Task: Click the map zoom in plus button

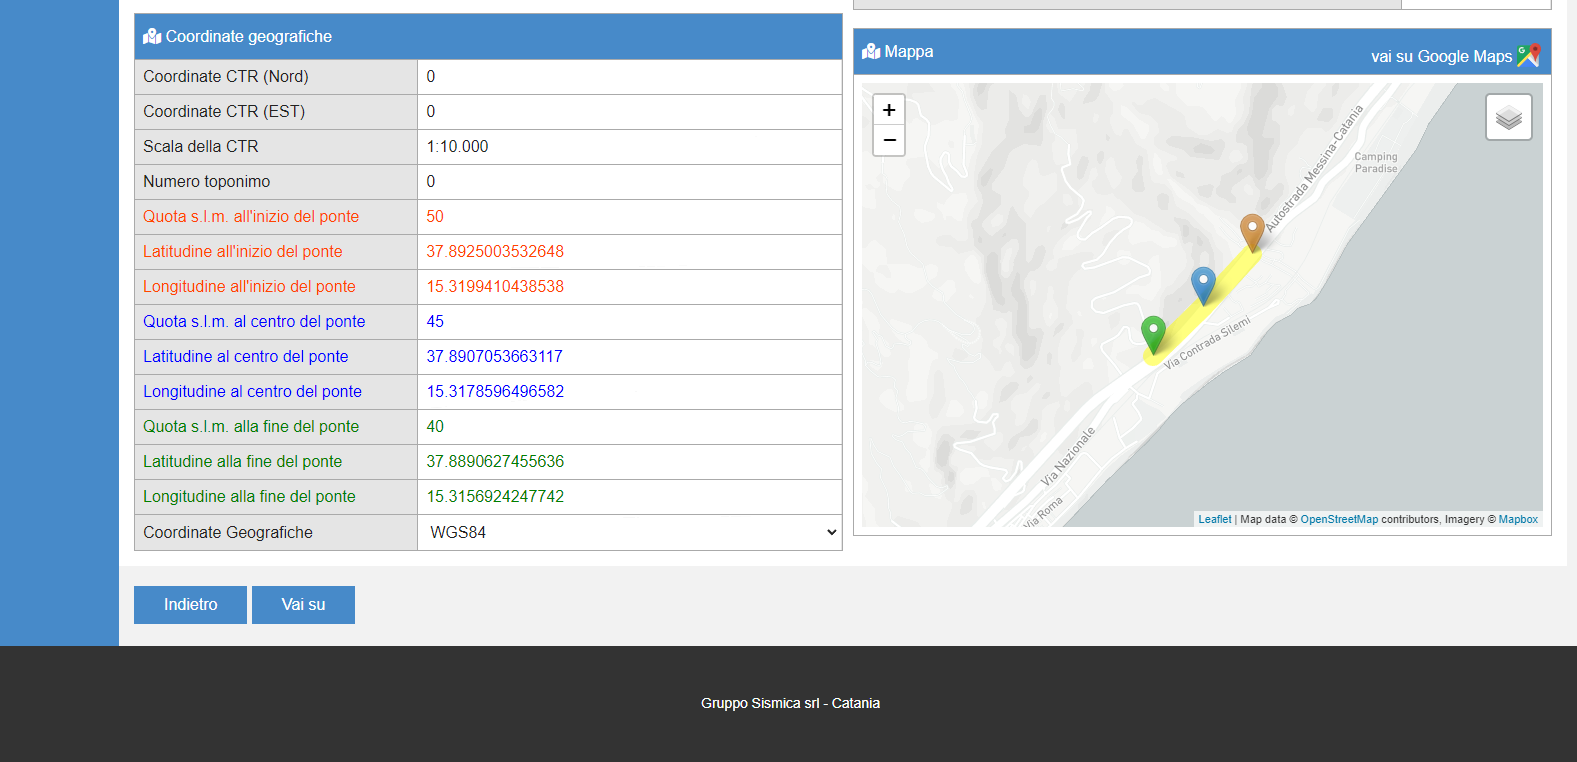Action: 889,110
